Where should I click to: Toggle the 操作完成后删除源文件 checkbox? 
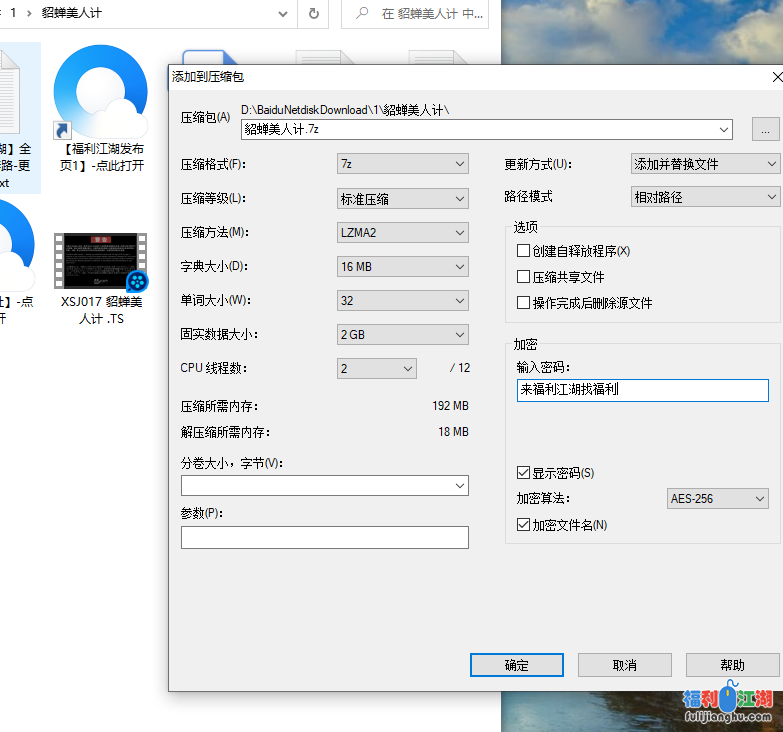click(524, 303)
